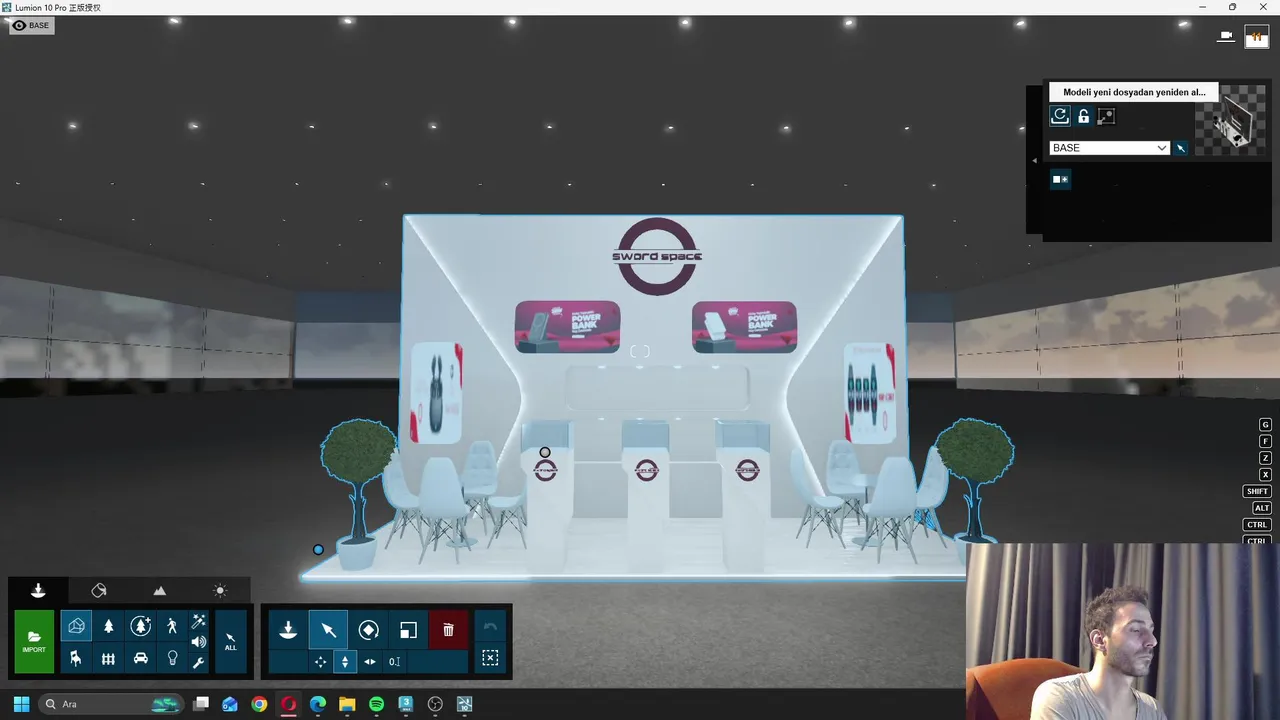
Task: Select the booth object handle near the counter
Action: click(545, 453)
